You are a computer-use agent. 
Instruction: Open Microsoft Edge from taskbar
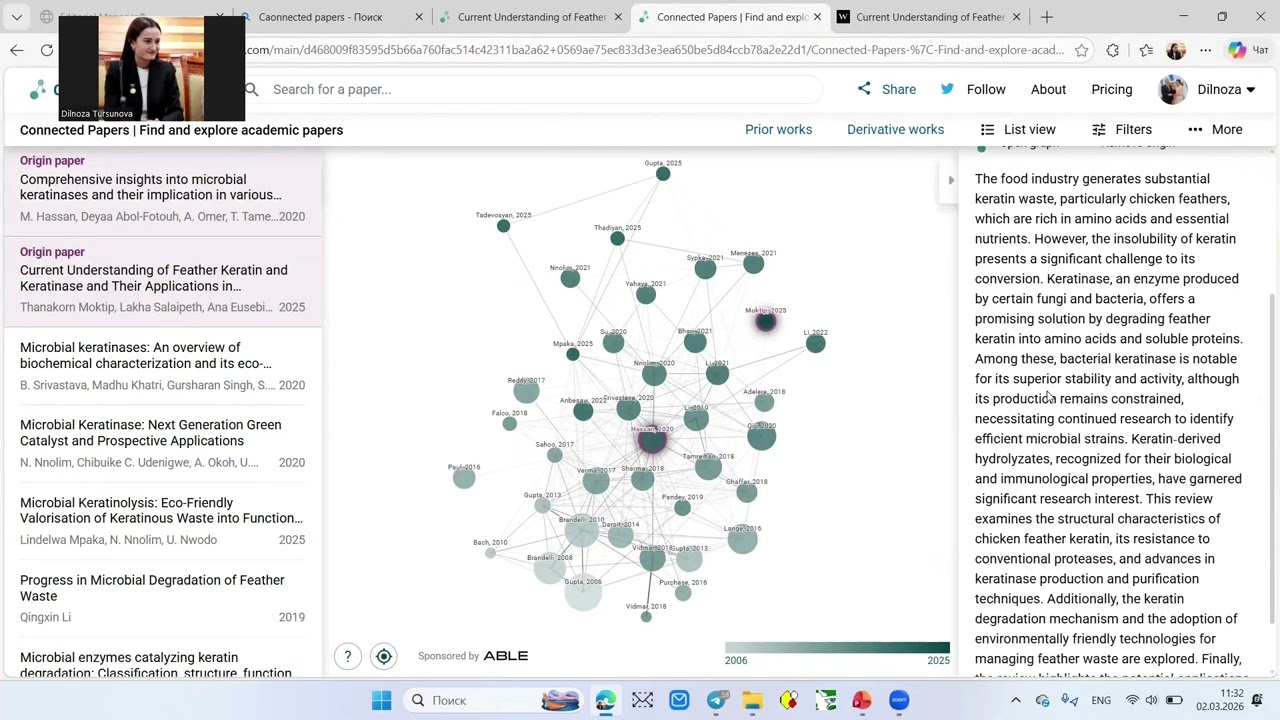606,700
